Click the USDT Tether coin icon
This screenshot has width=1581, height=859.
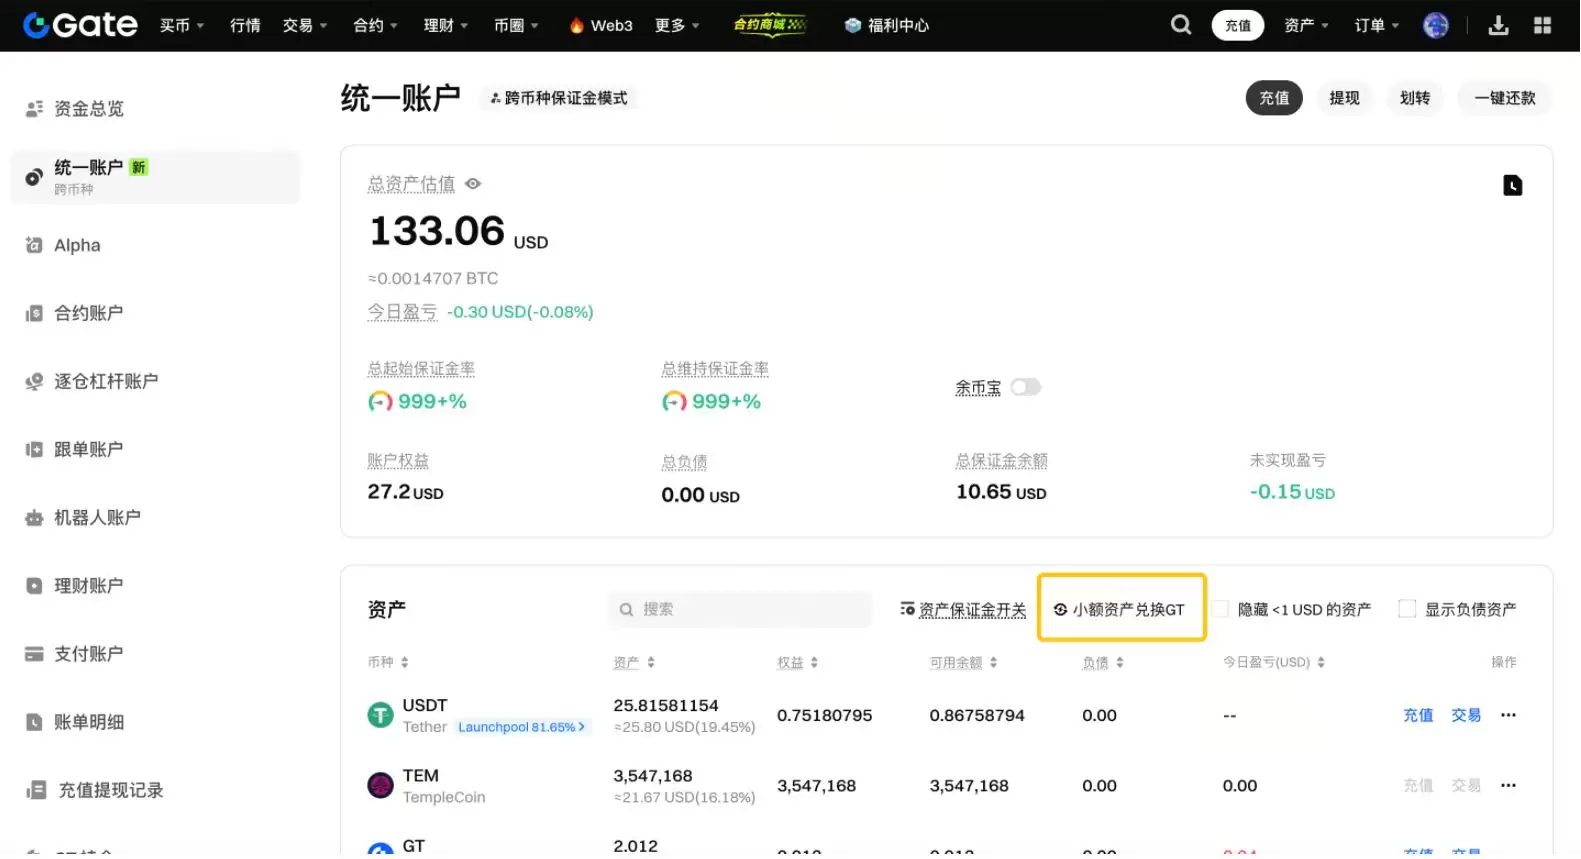(380, 715)
